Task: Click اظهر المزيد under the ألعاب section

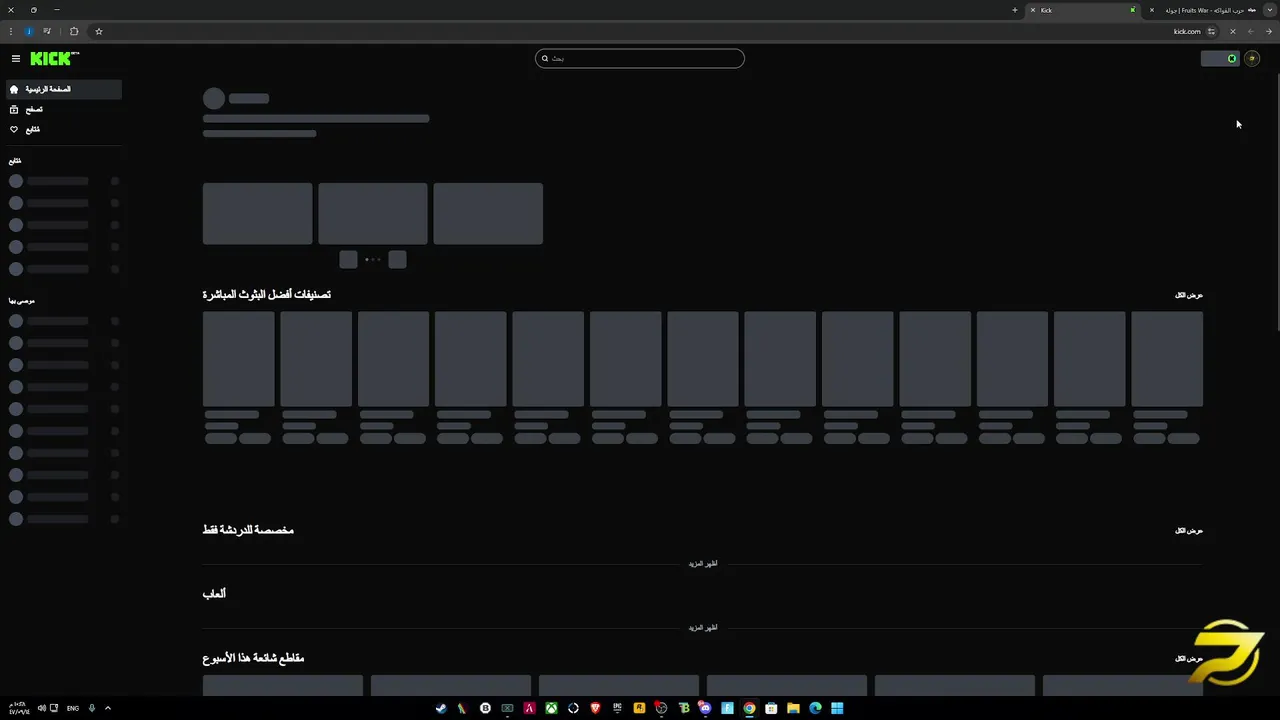Action: click(703, 628)
